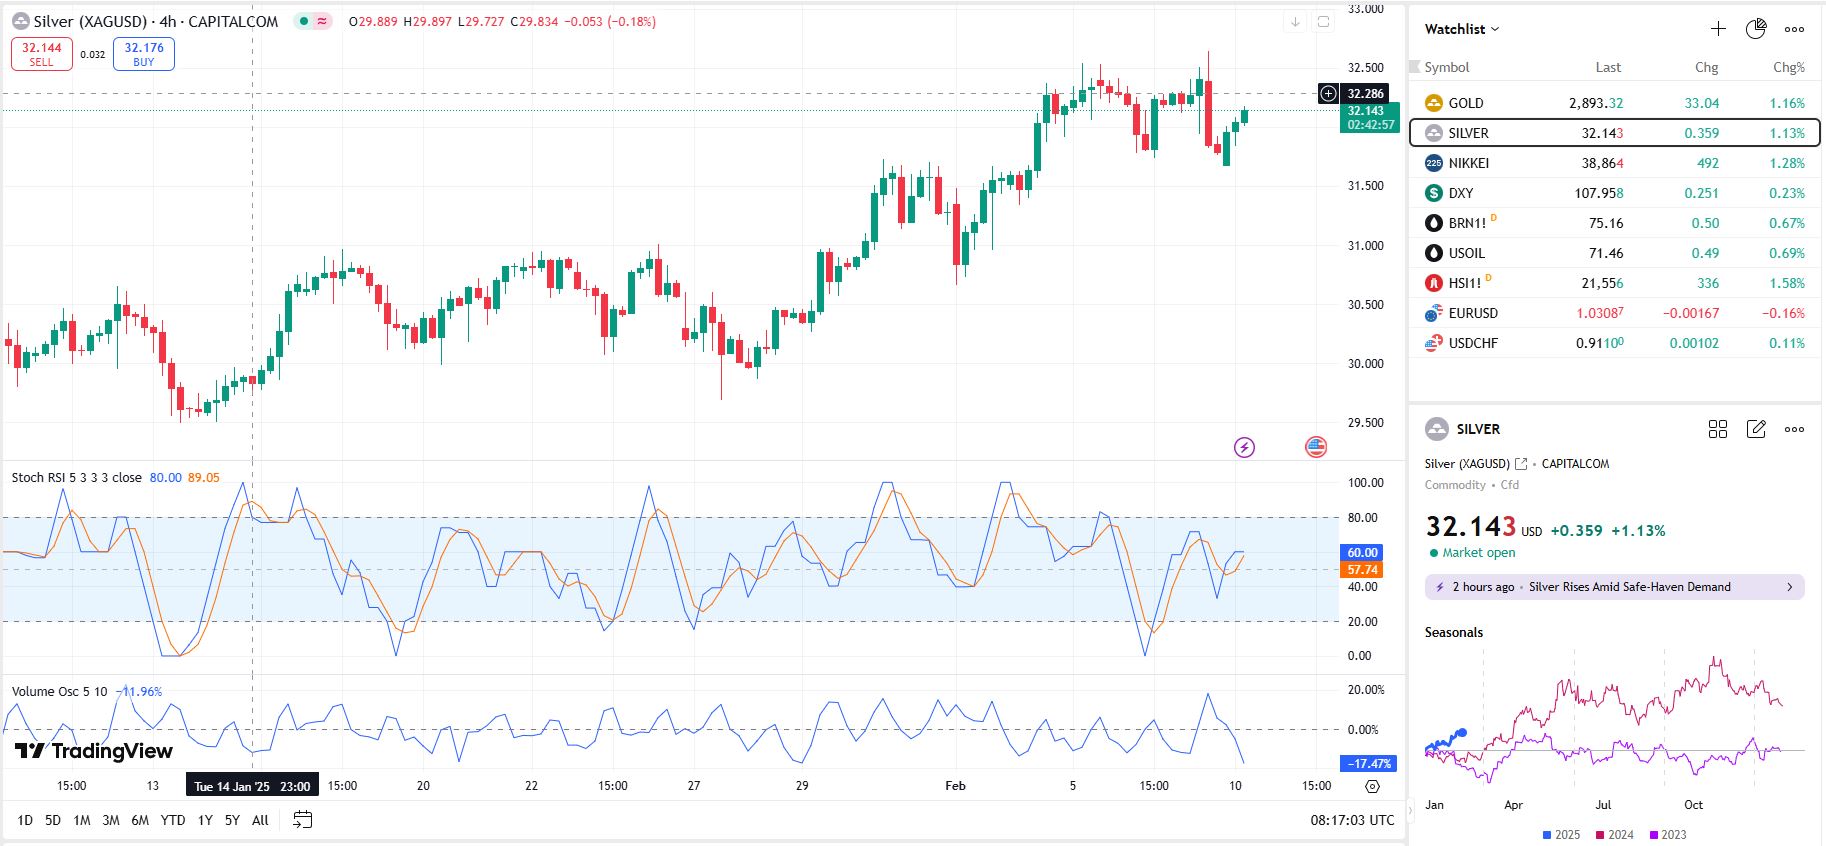
Task: Open chart settings gear on time axis
Action: pos(1372,787)
